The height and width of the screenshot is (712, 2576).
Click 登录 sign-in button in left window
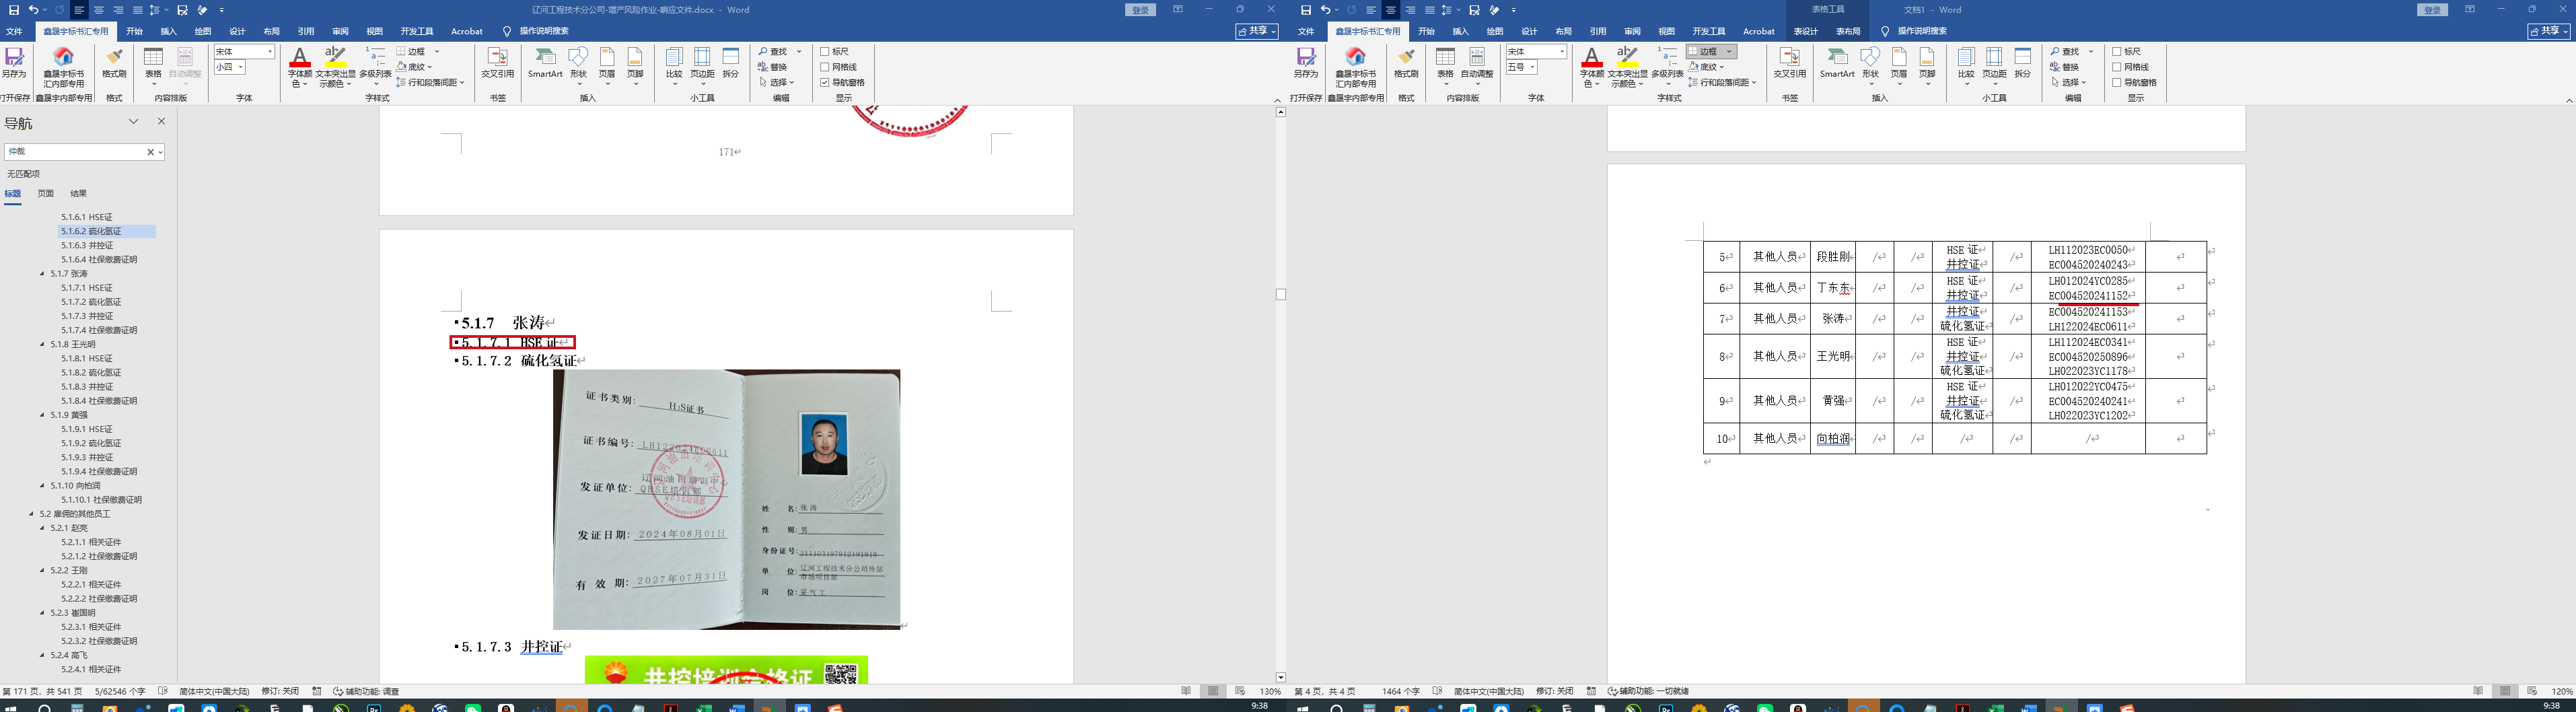tap(1140, 10)
